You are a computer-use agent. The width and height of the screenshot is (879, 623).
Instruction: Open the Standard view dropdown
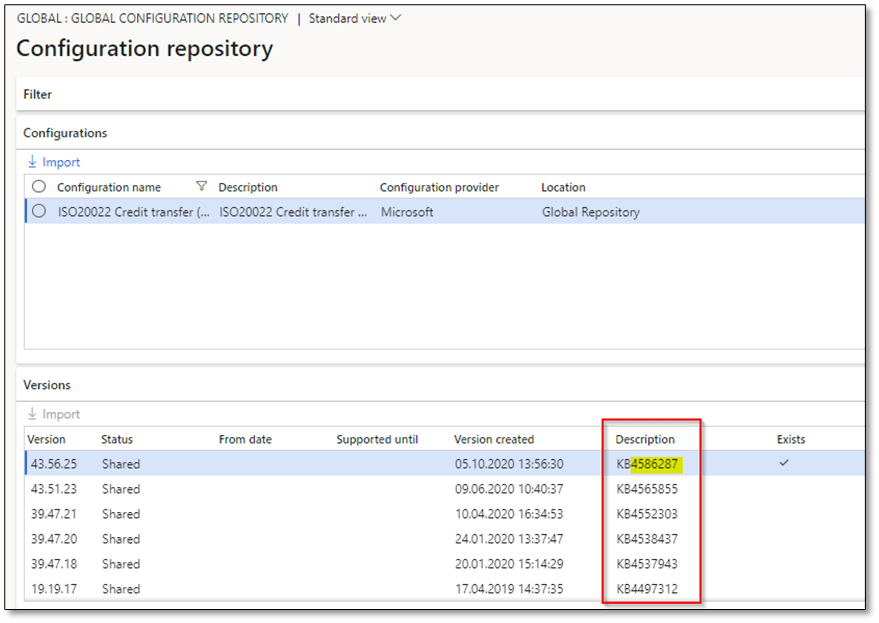point(355,18)
